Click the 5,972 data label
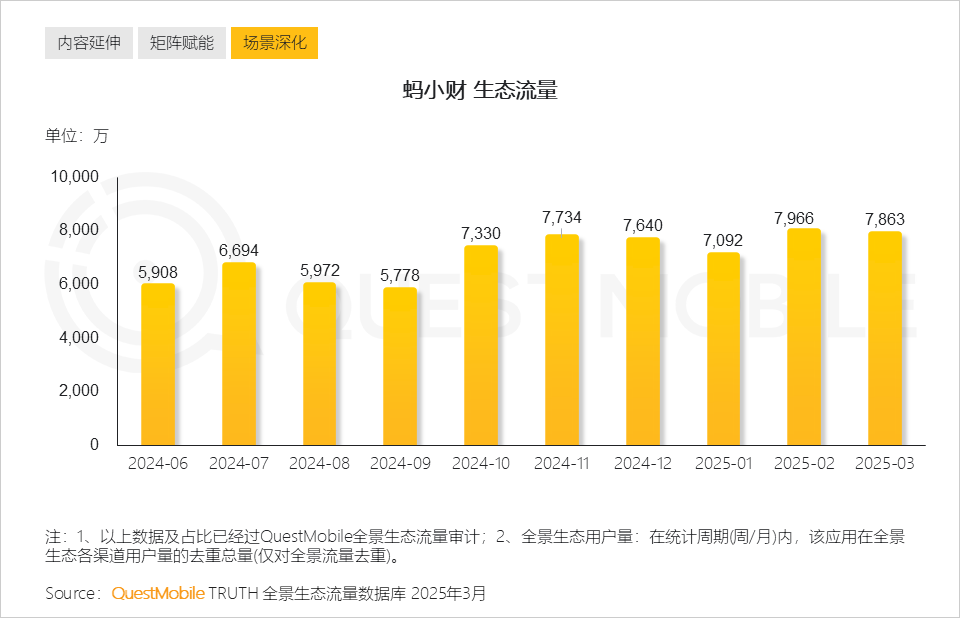 pos(320,270)
